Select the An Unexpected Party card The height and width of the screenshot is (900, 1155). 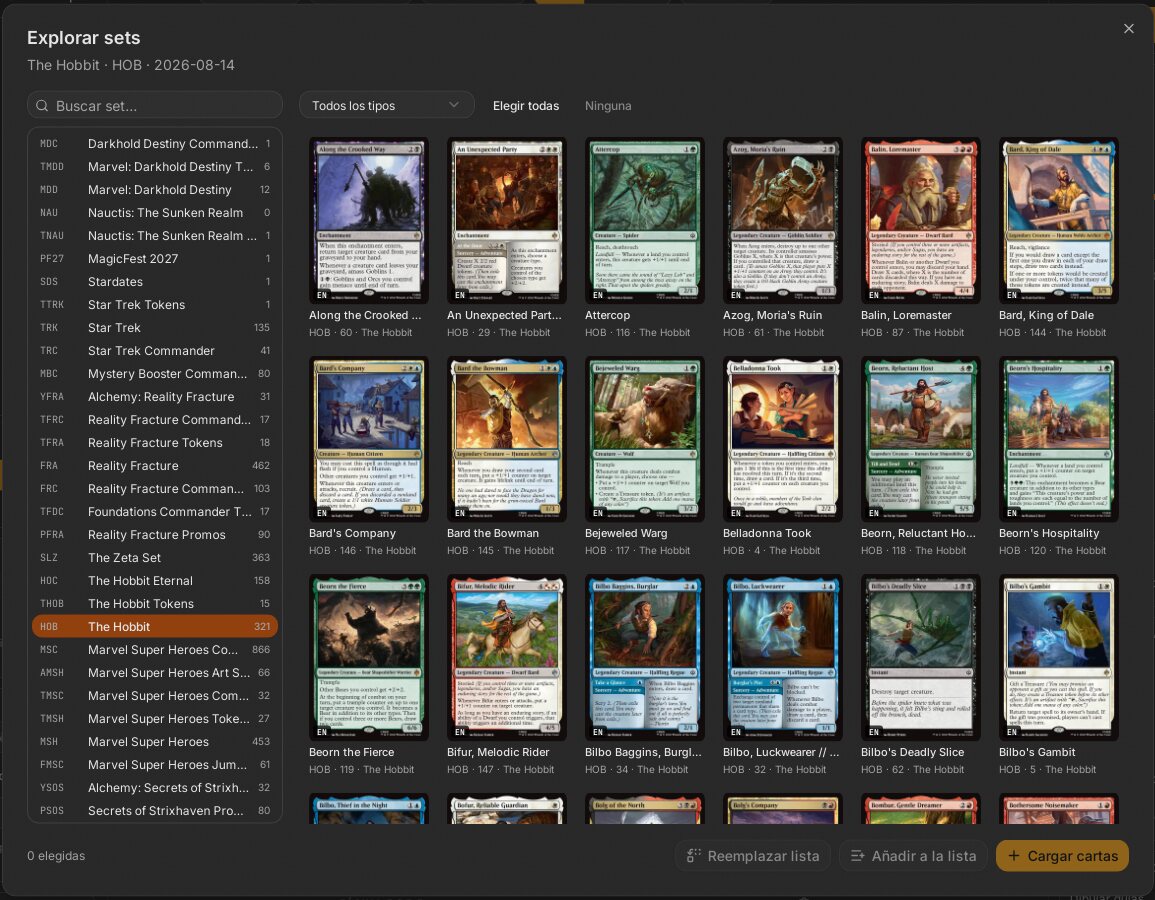pyautogui.click(x=506, y=220)
